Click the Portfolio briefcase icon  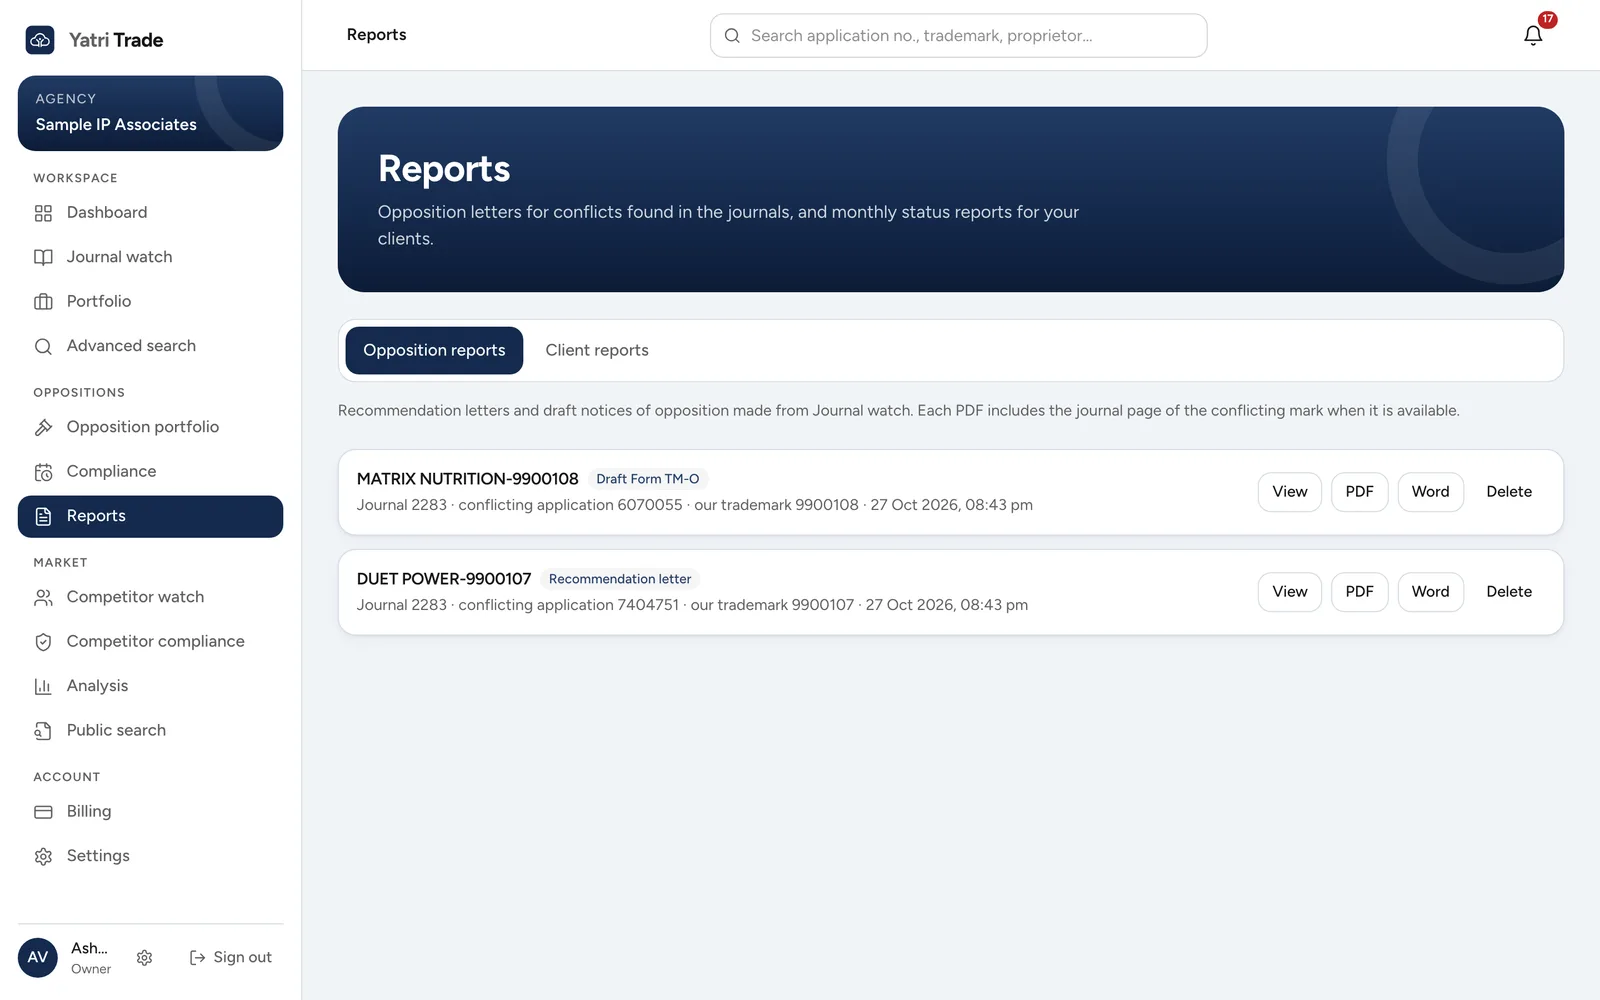[x=43, y=302]
